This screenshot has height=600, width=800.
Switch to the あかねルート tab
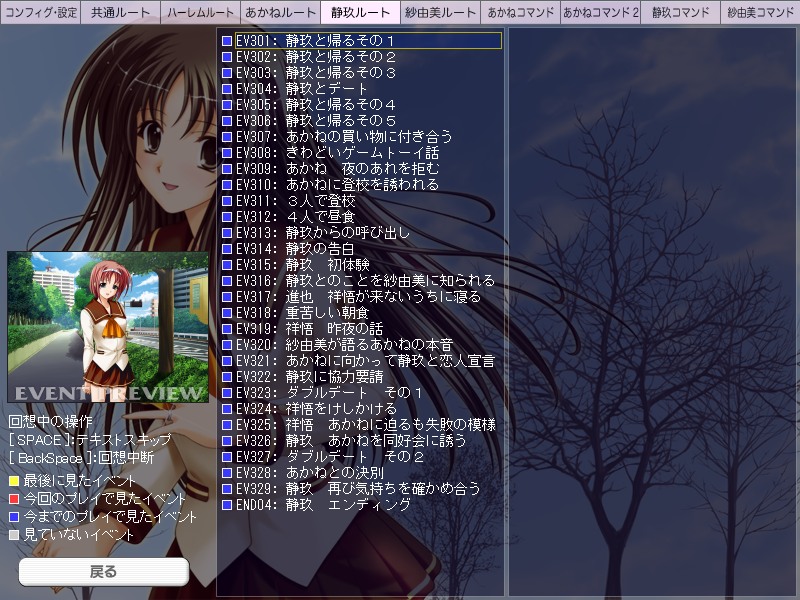[281, 12]
